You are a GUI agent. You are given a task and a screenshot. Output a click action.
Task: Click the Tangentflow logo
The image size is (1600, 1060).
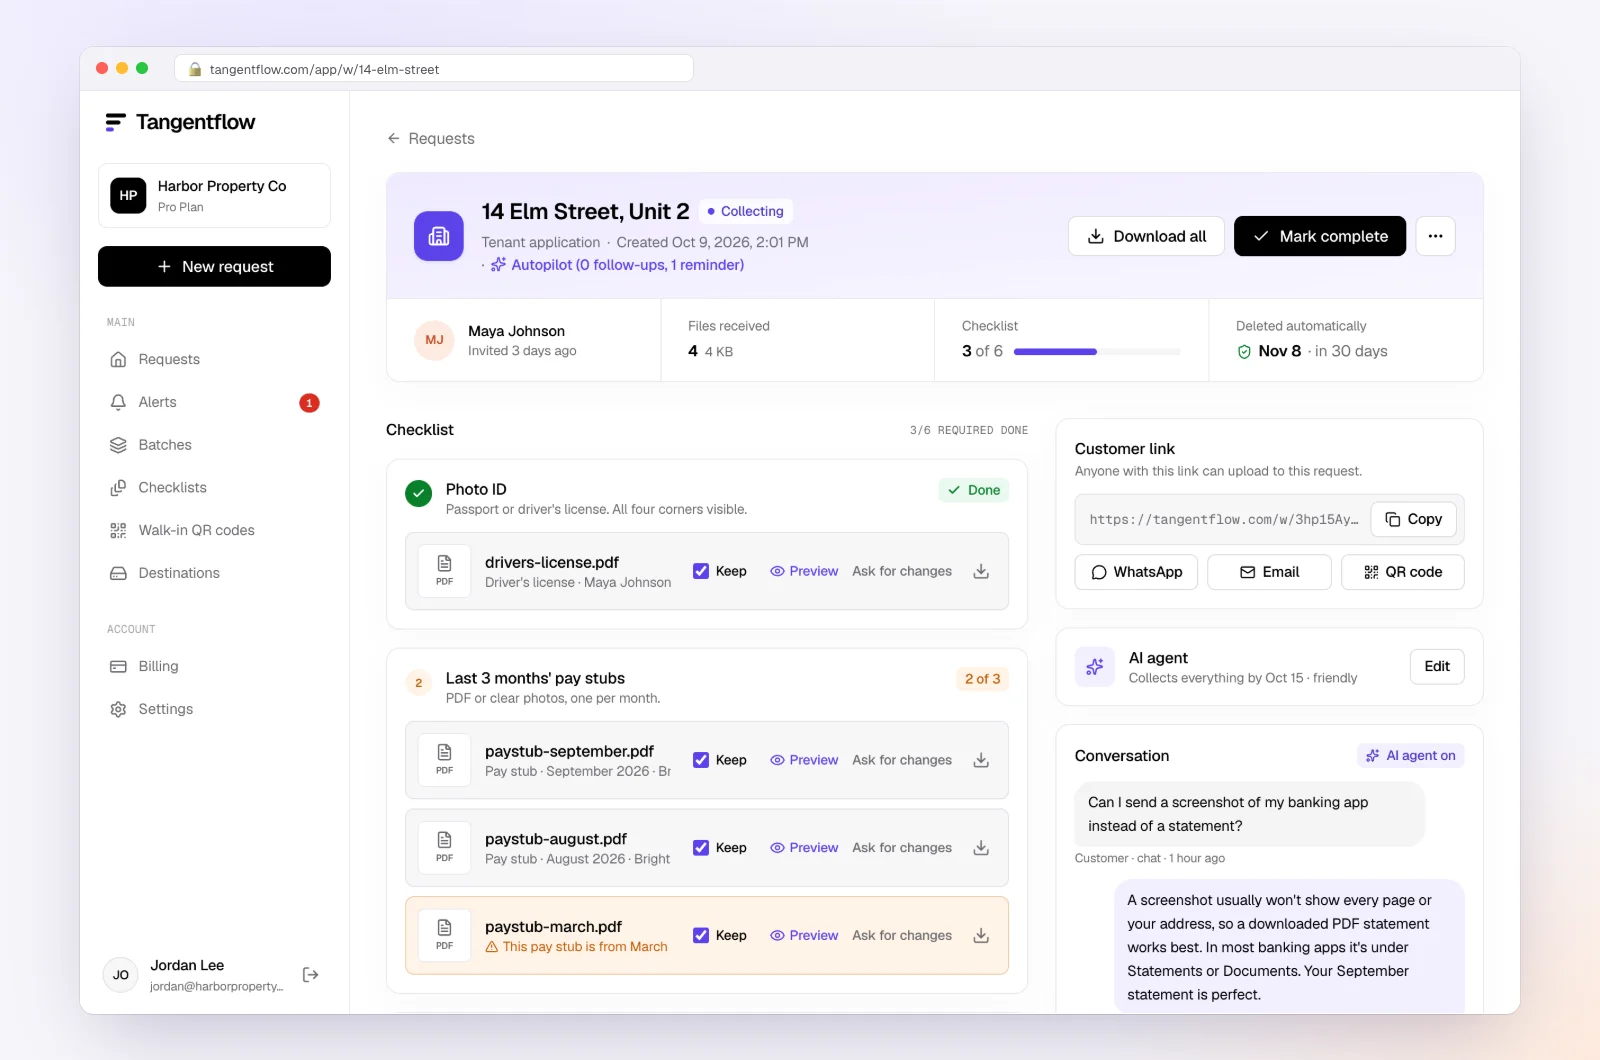180,122
